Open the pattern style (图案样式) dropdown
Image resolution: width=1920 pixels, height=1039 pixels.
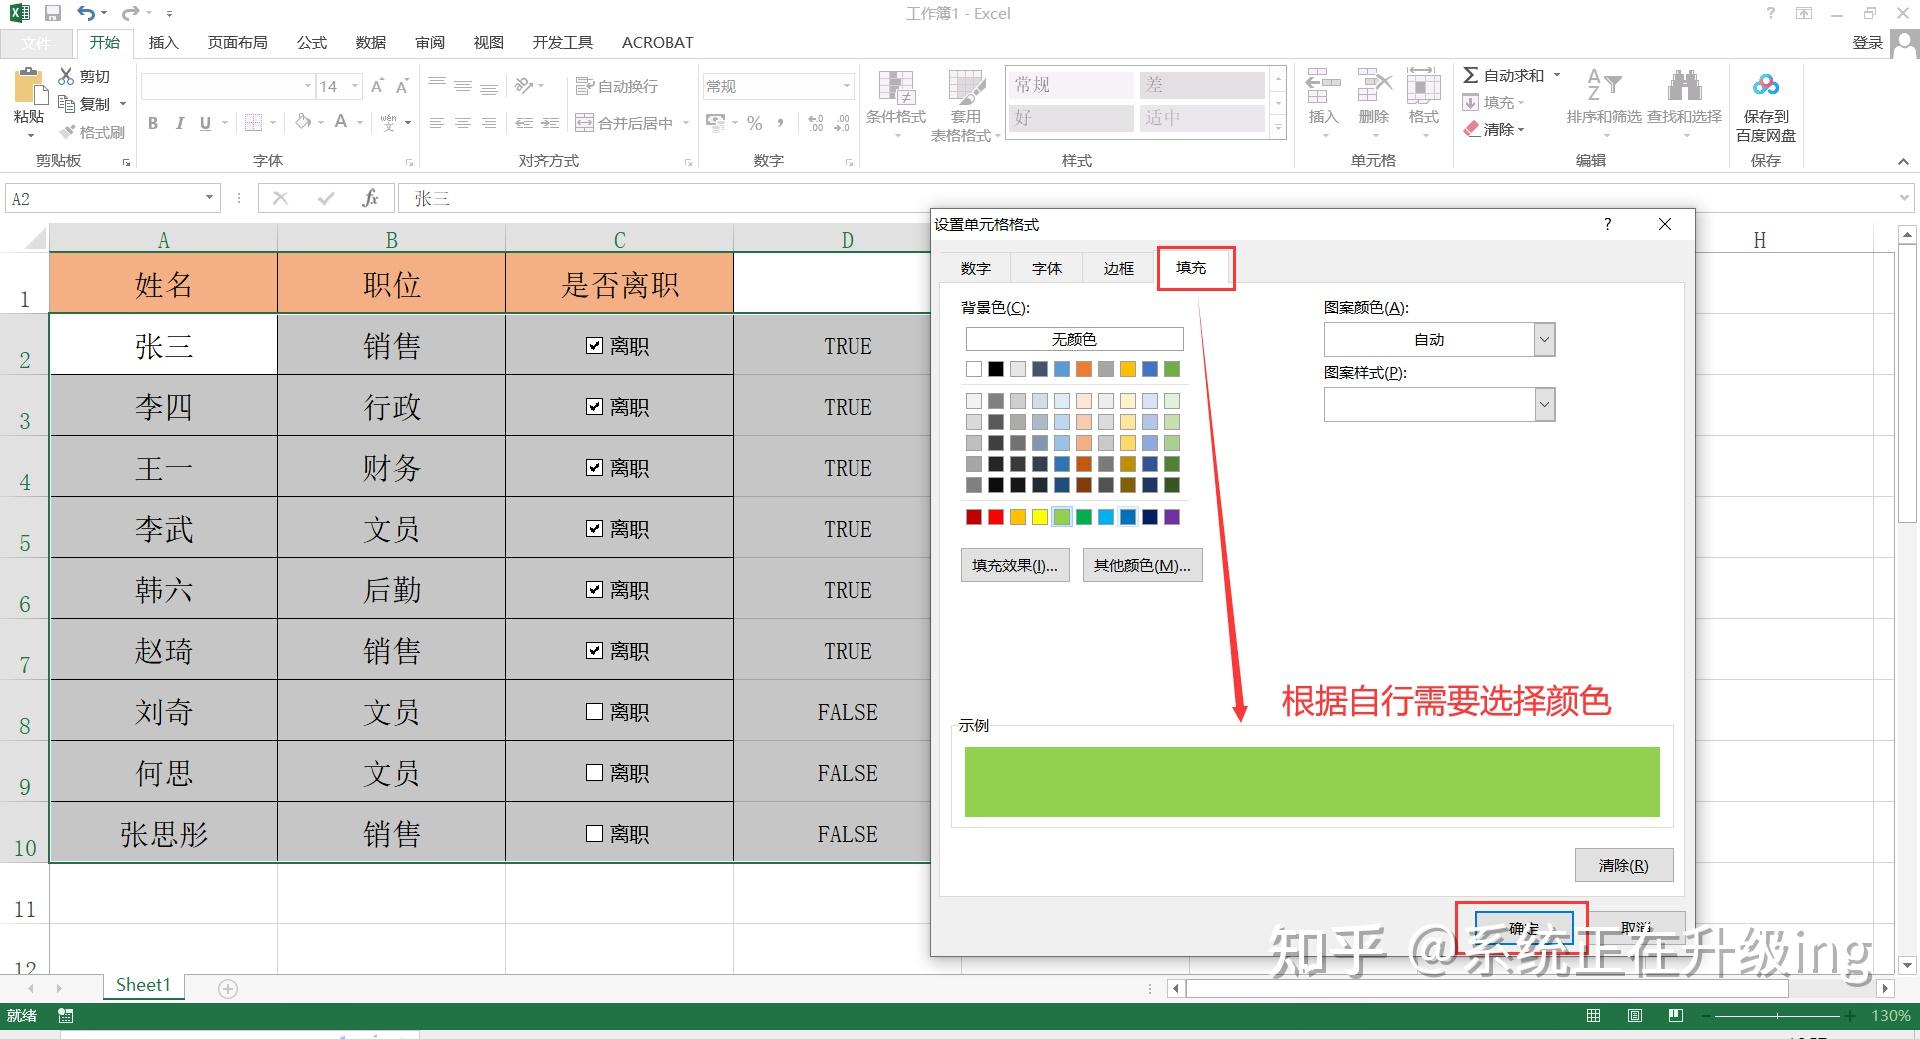[1544, 405]
